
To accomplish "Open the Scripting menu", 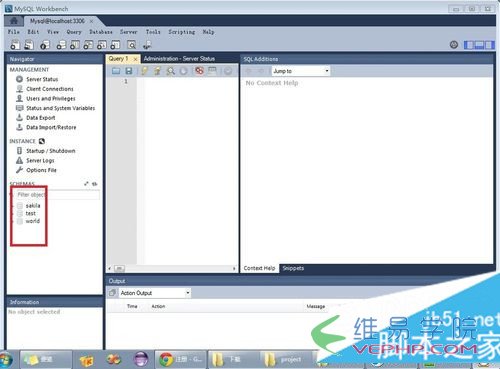I will point(182,32).
